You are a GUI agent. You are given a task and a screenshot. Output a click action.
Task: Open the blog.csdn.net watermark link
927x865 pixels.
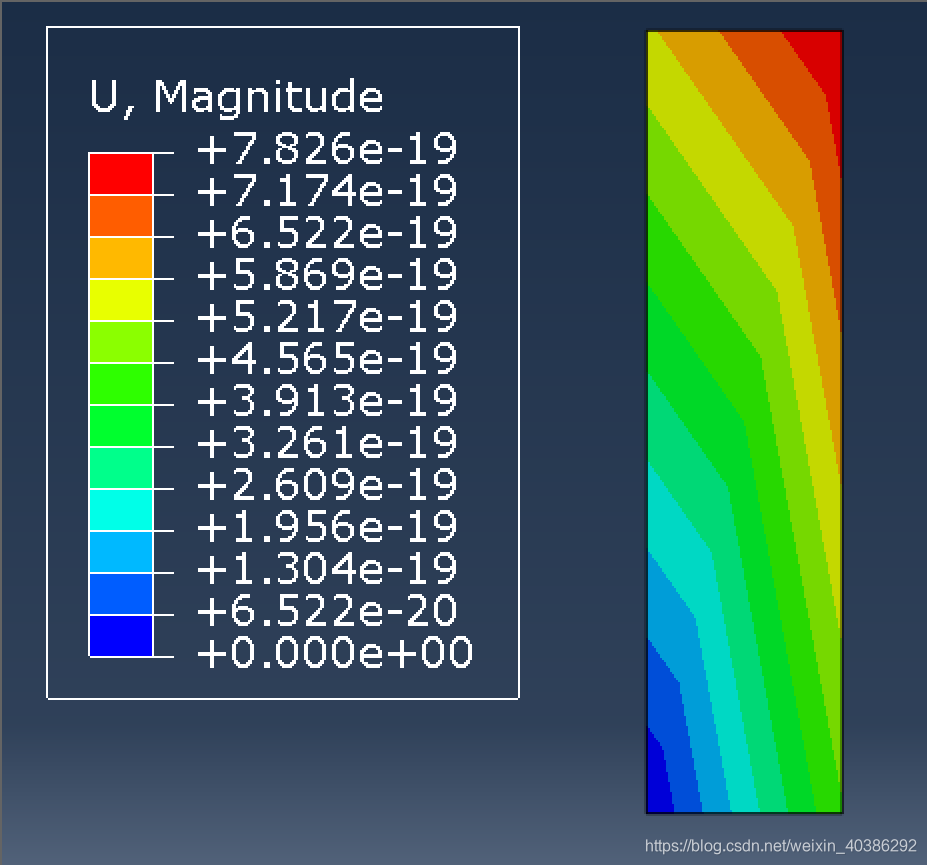780,846
